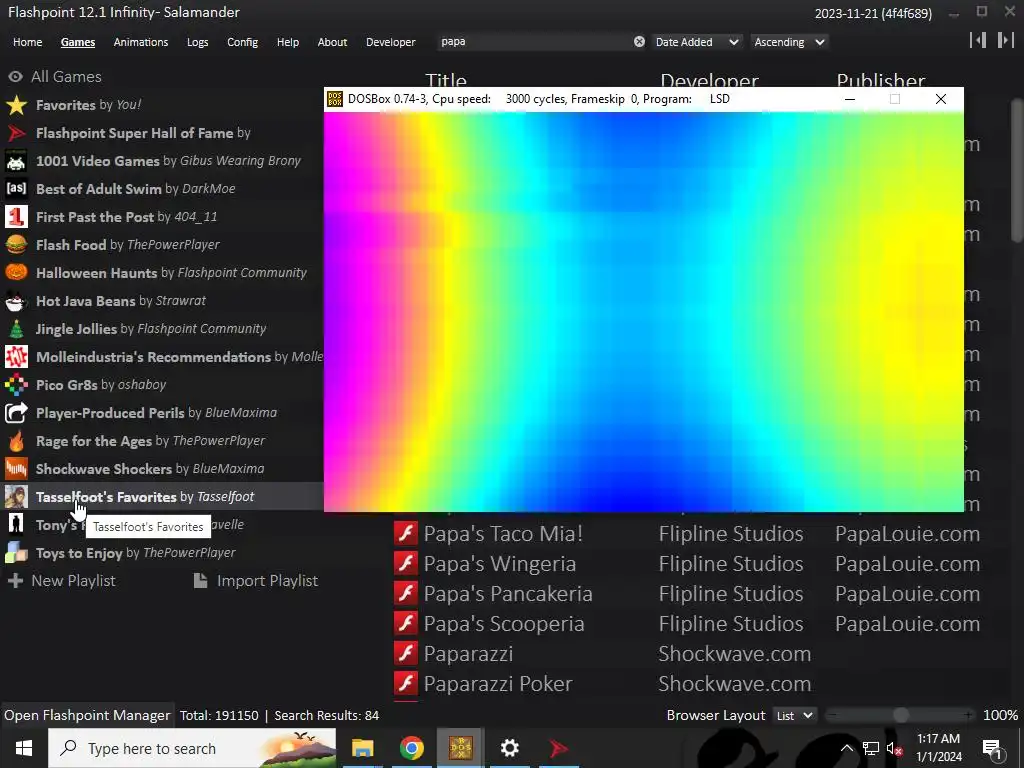Open Settings gear in the taskbar
Viewport: 1024px width, 768px height.
click(x=509, y=748)
